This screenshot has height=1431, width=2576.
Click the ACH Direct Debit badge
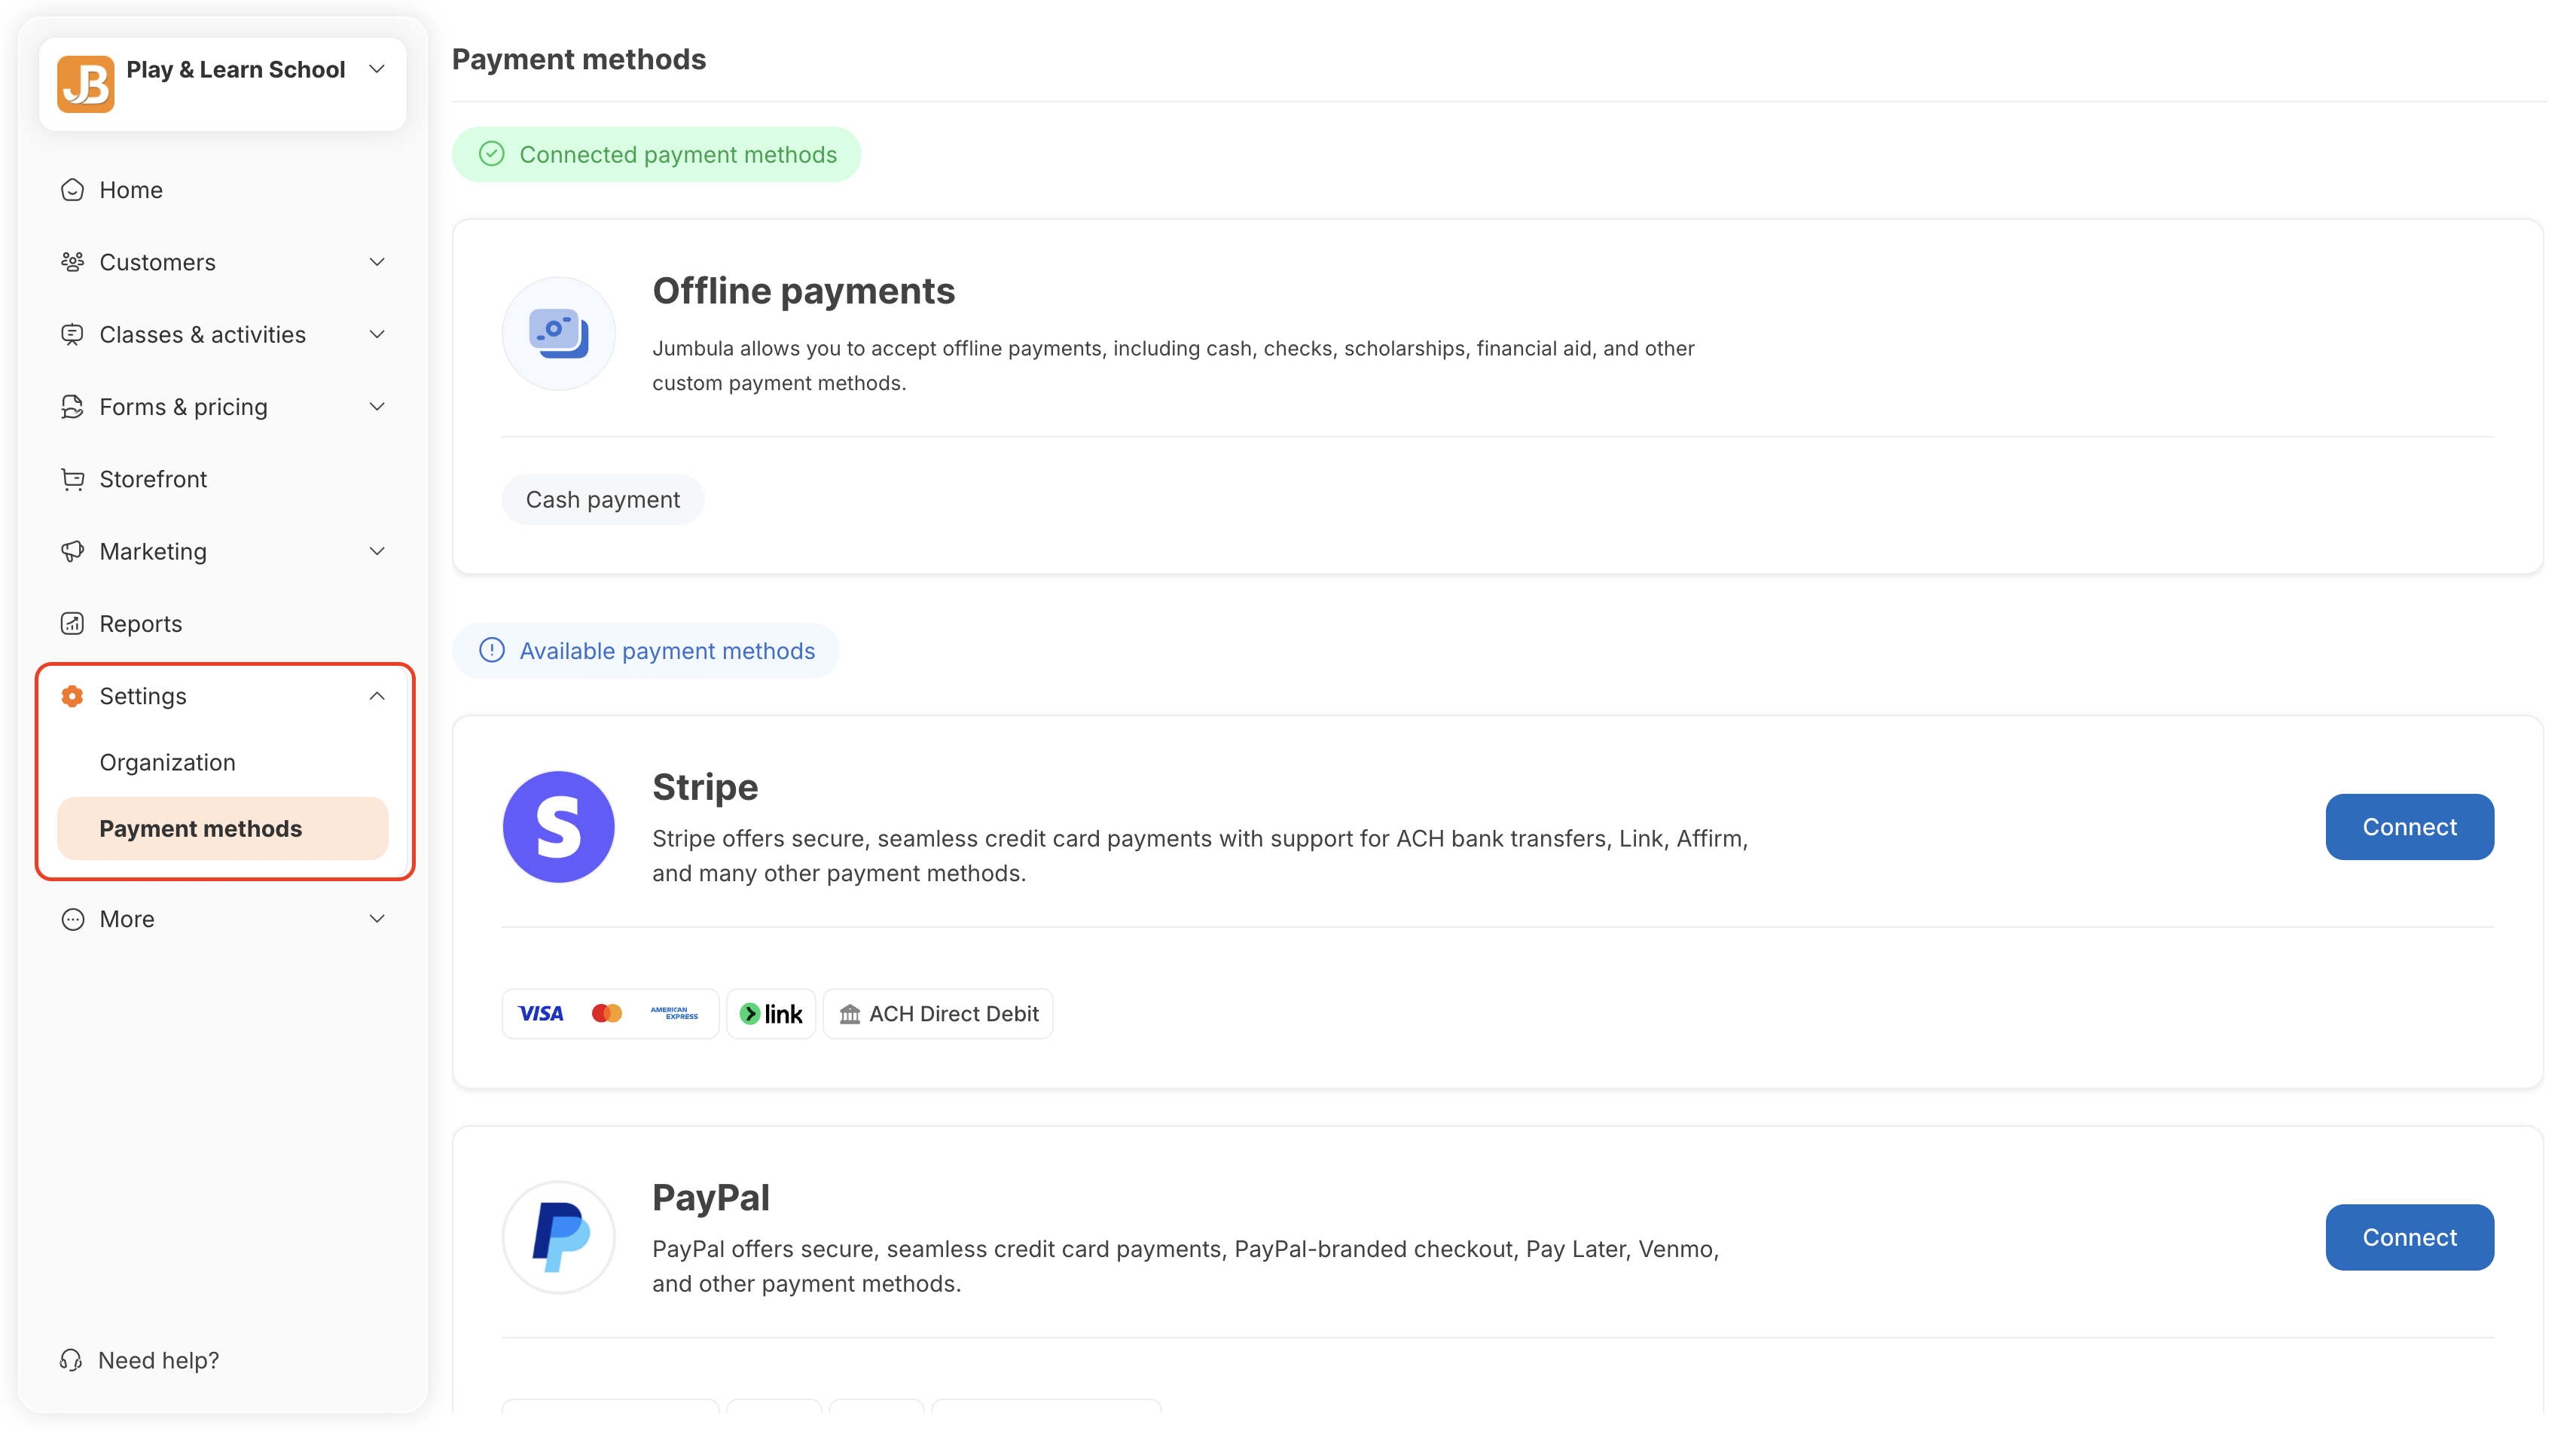(938, 1014)
